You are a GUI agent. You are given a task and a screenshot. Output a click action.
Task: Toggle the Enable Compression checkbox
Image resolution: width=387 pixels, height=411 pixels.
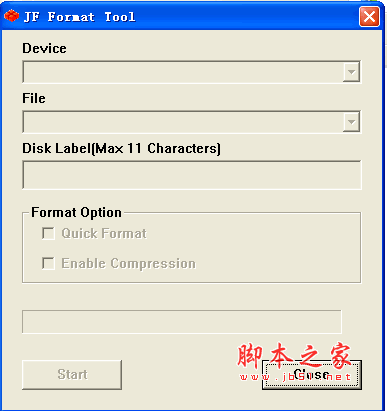[48, 263]
